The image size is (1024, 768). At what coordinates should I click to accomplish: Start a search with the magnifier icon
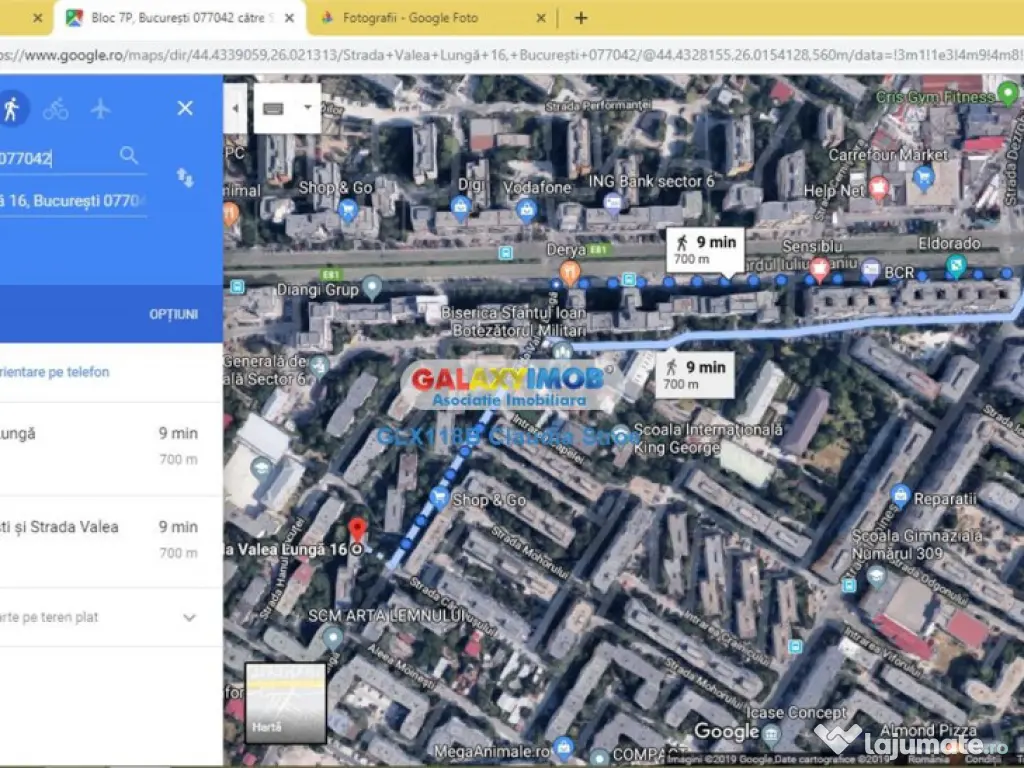point(130,156)
